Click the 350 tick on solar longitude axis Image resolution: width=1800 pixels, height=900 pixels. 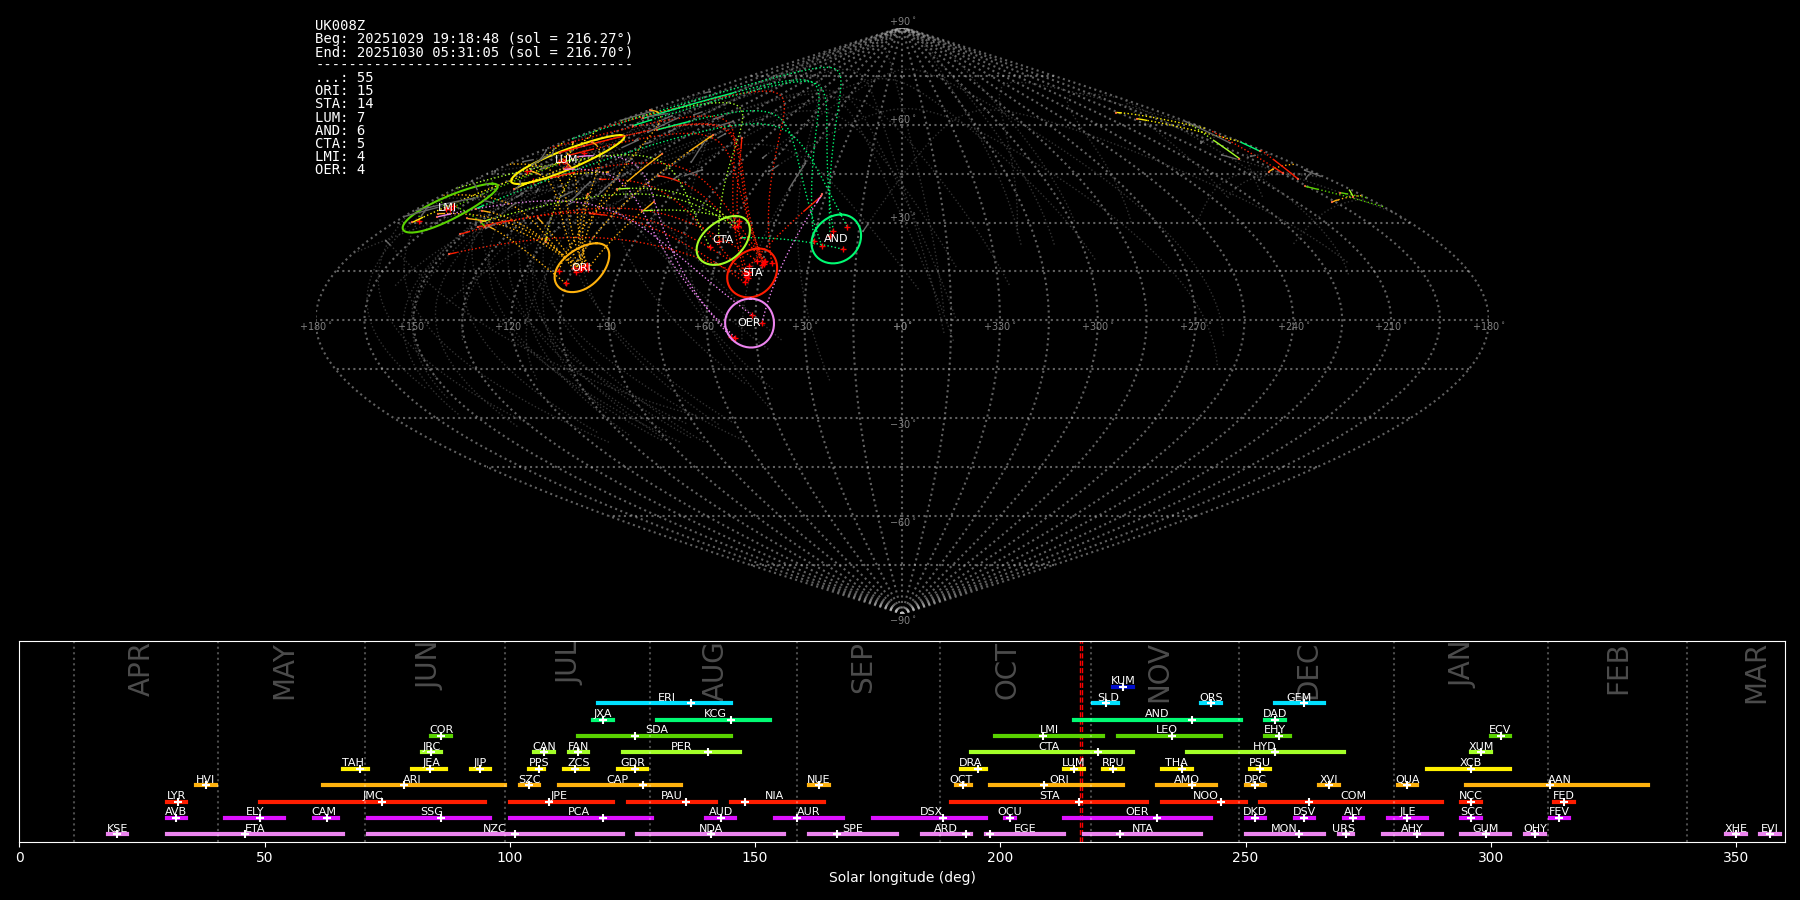coord(1736,857)
